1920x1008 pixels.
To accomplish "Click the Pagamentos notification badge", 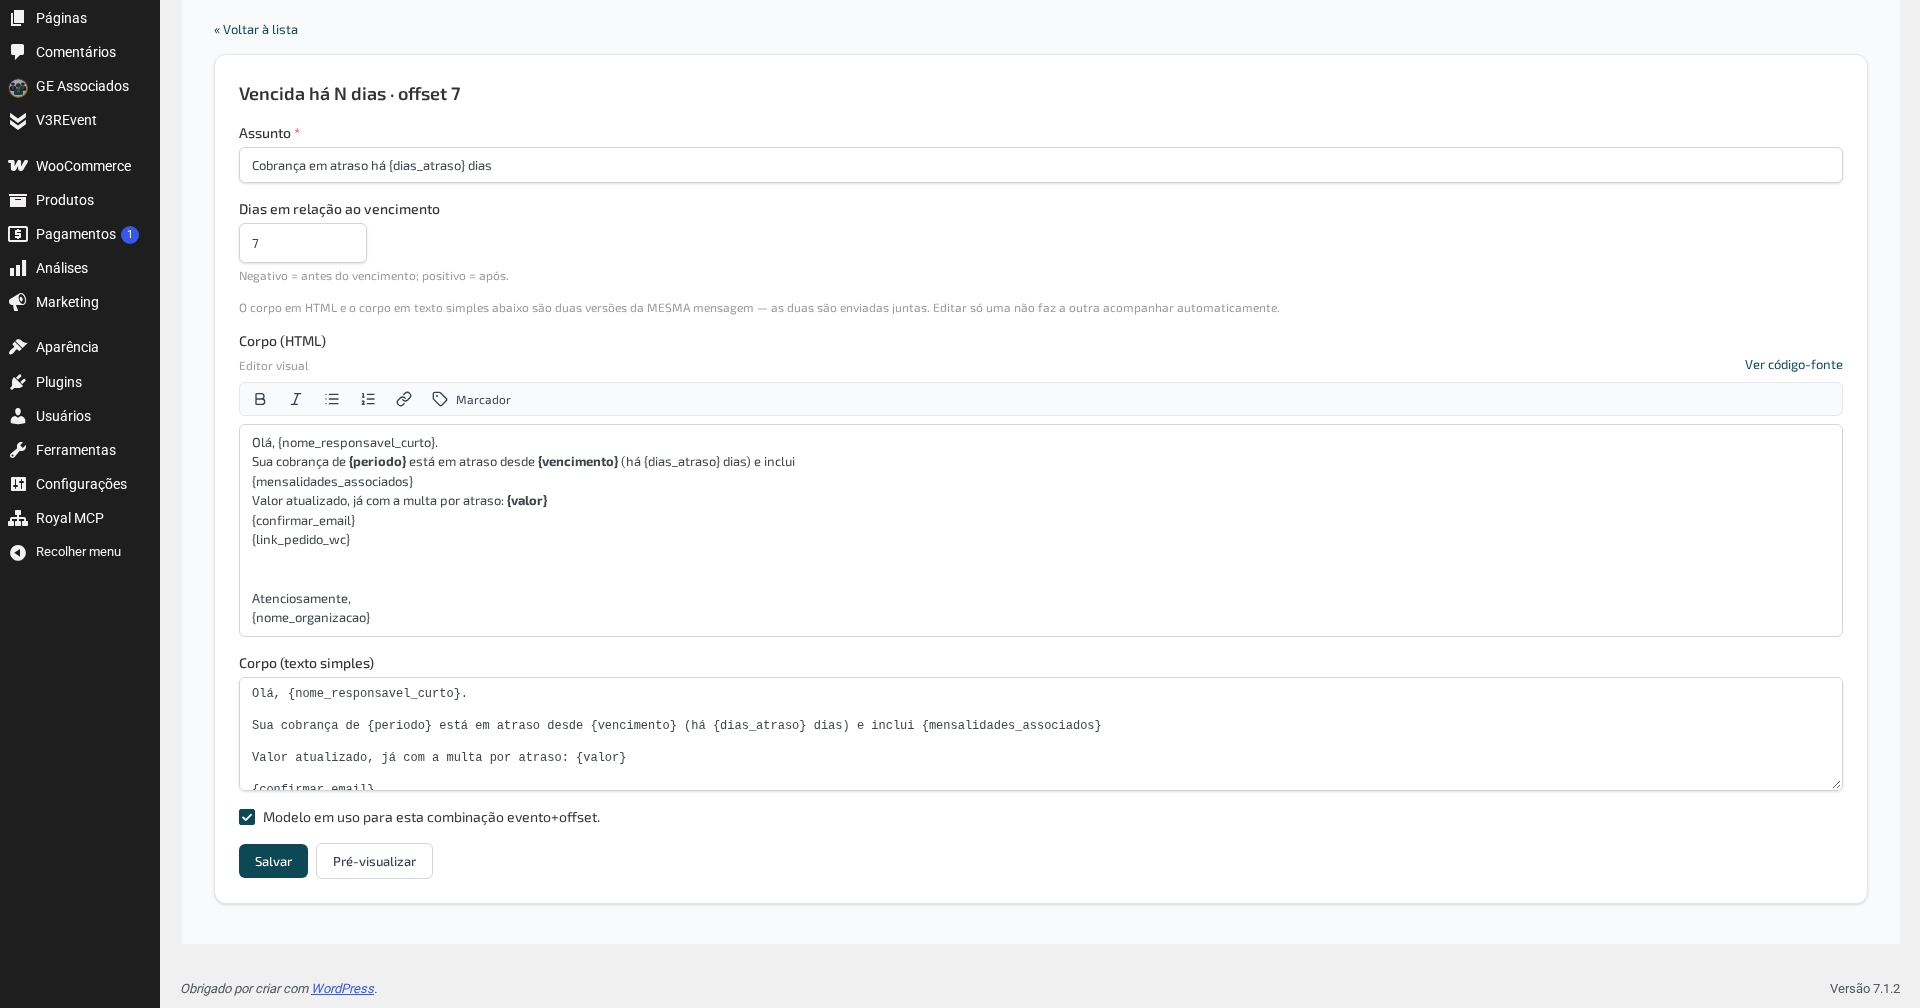I will [x=130, y=235].
